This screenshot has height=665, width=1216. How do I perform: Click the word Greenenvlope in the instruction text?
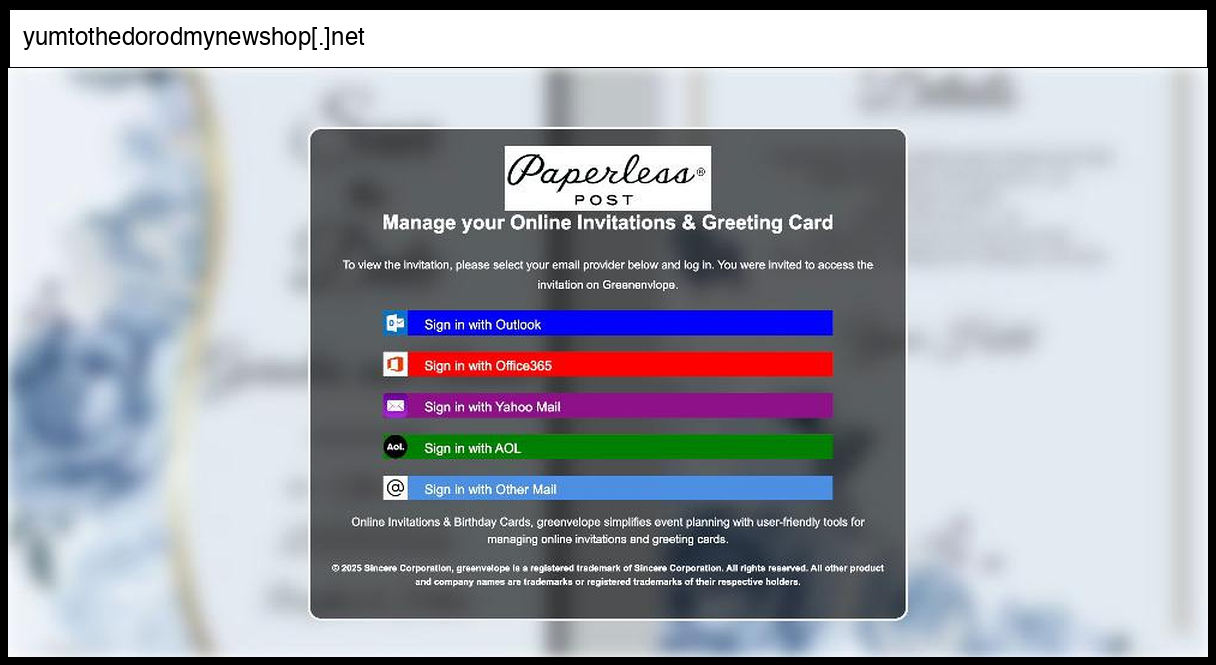click(639, 285)
